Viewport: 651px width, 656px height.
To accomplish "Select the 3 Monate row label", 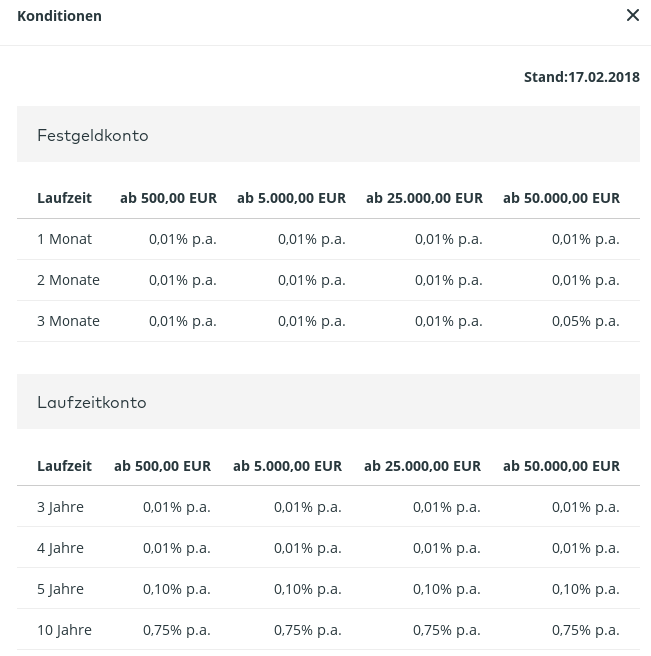I will coord(68,321).
